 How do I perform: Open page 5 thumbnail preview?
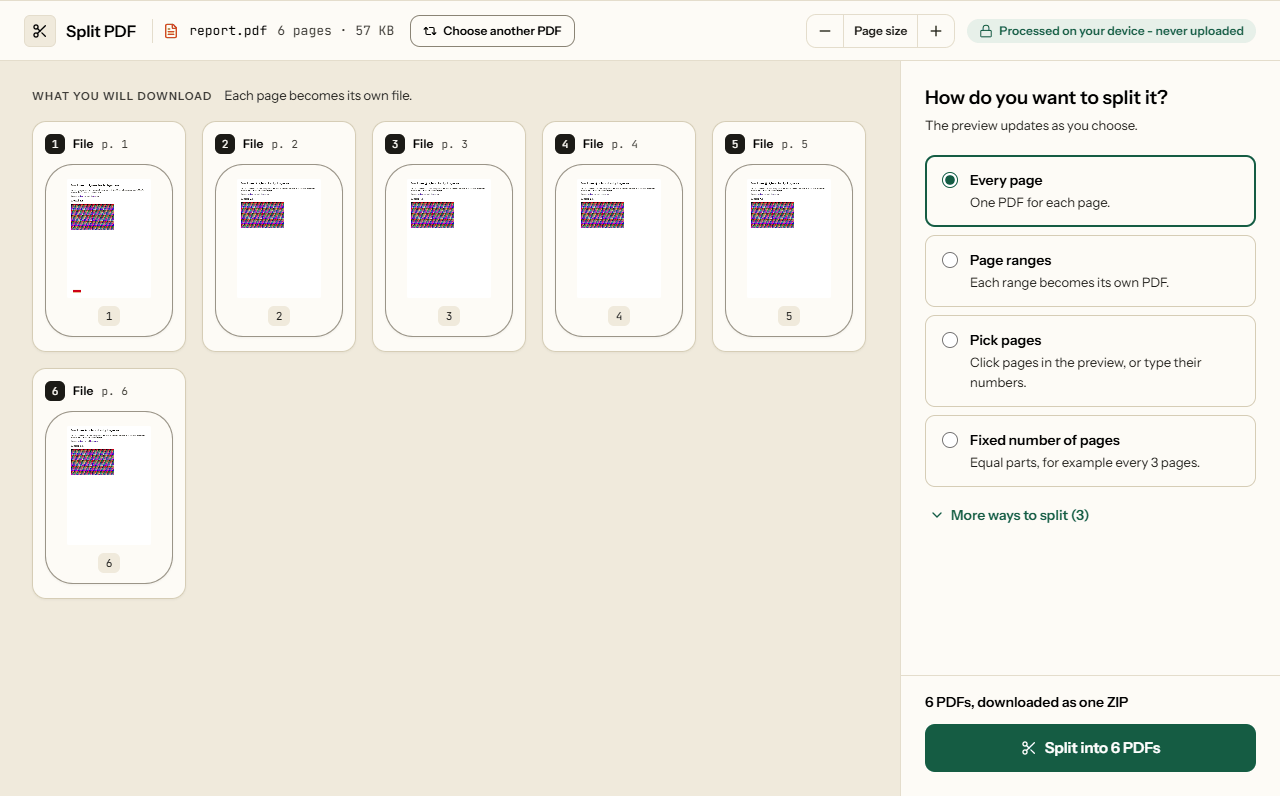[x=789, y=250]
